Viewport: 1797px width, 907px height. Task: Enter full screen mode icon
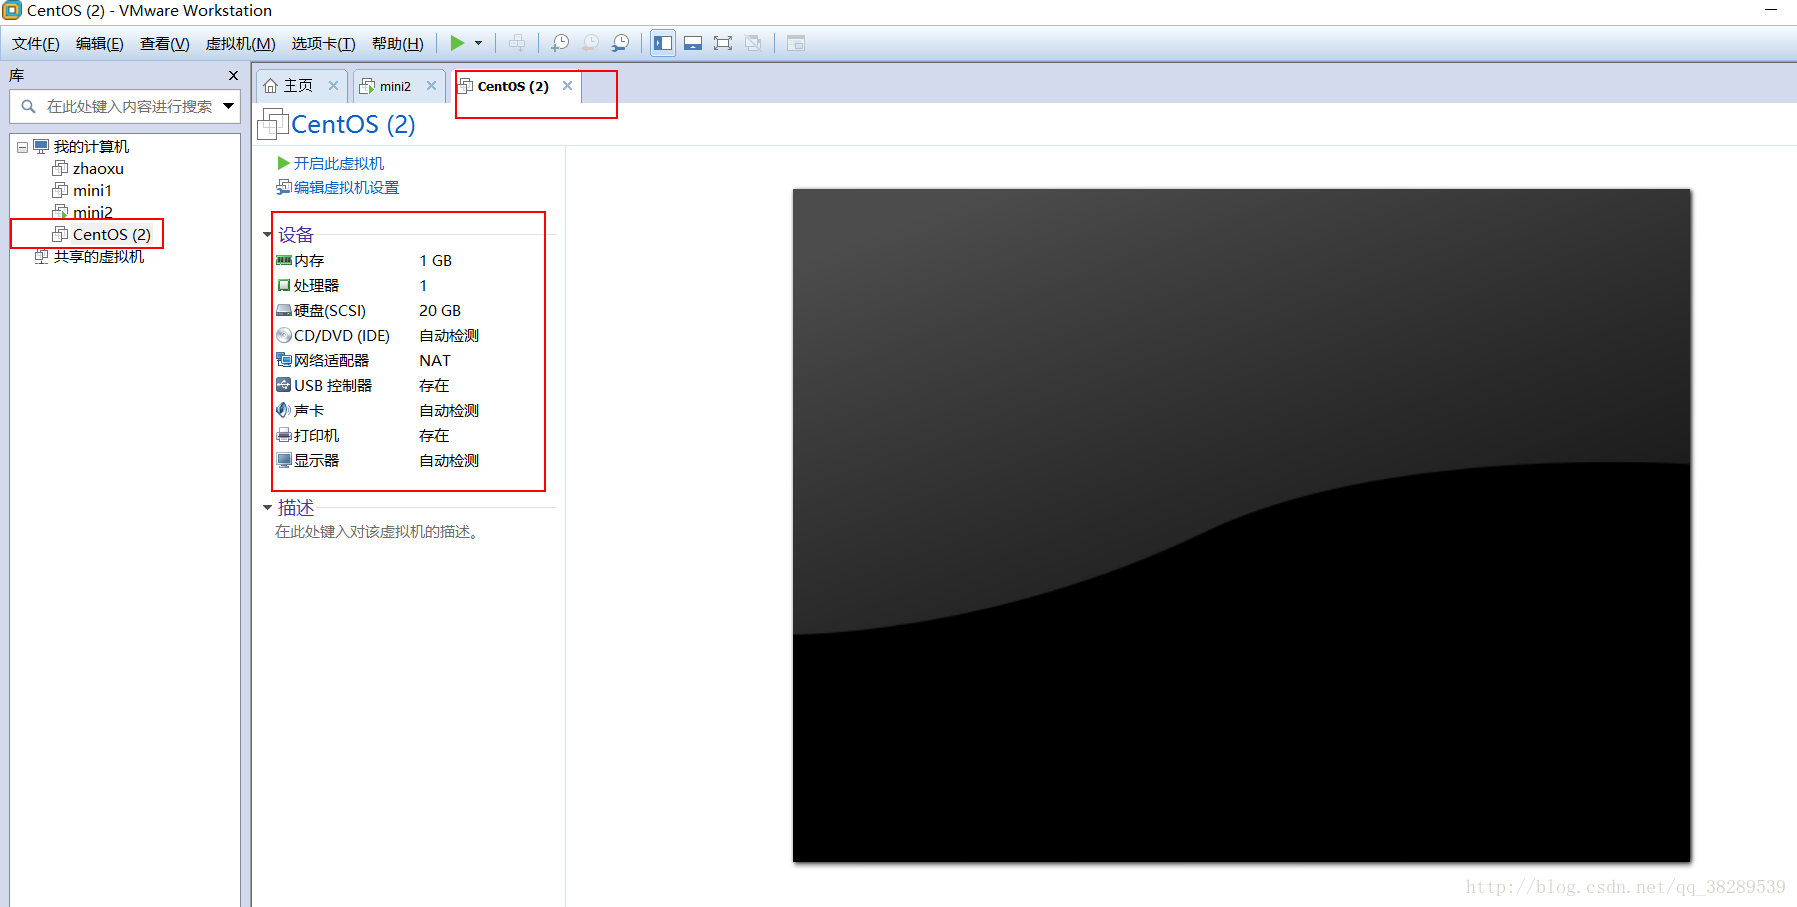click(x=723, y=43)
